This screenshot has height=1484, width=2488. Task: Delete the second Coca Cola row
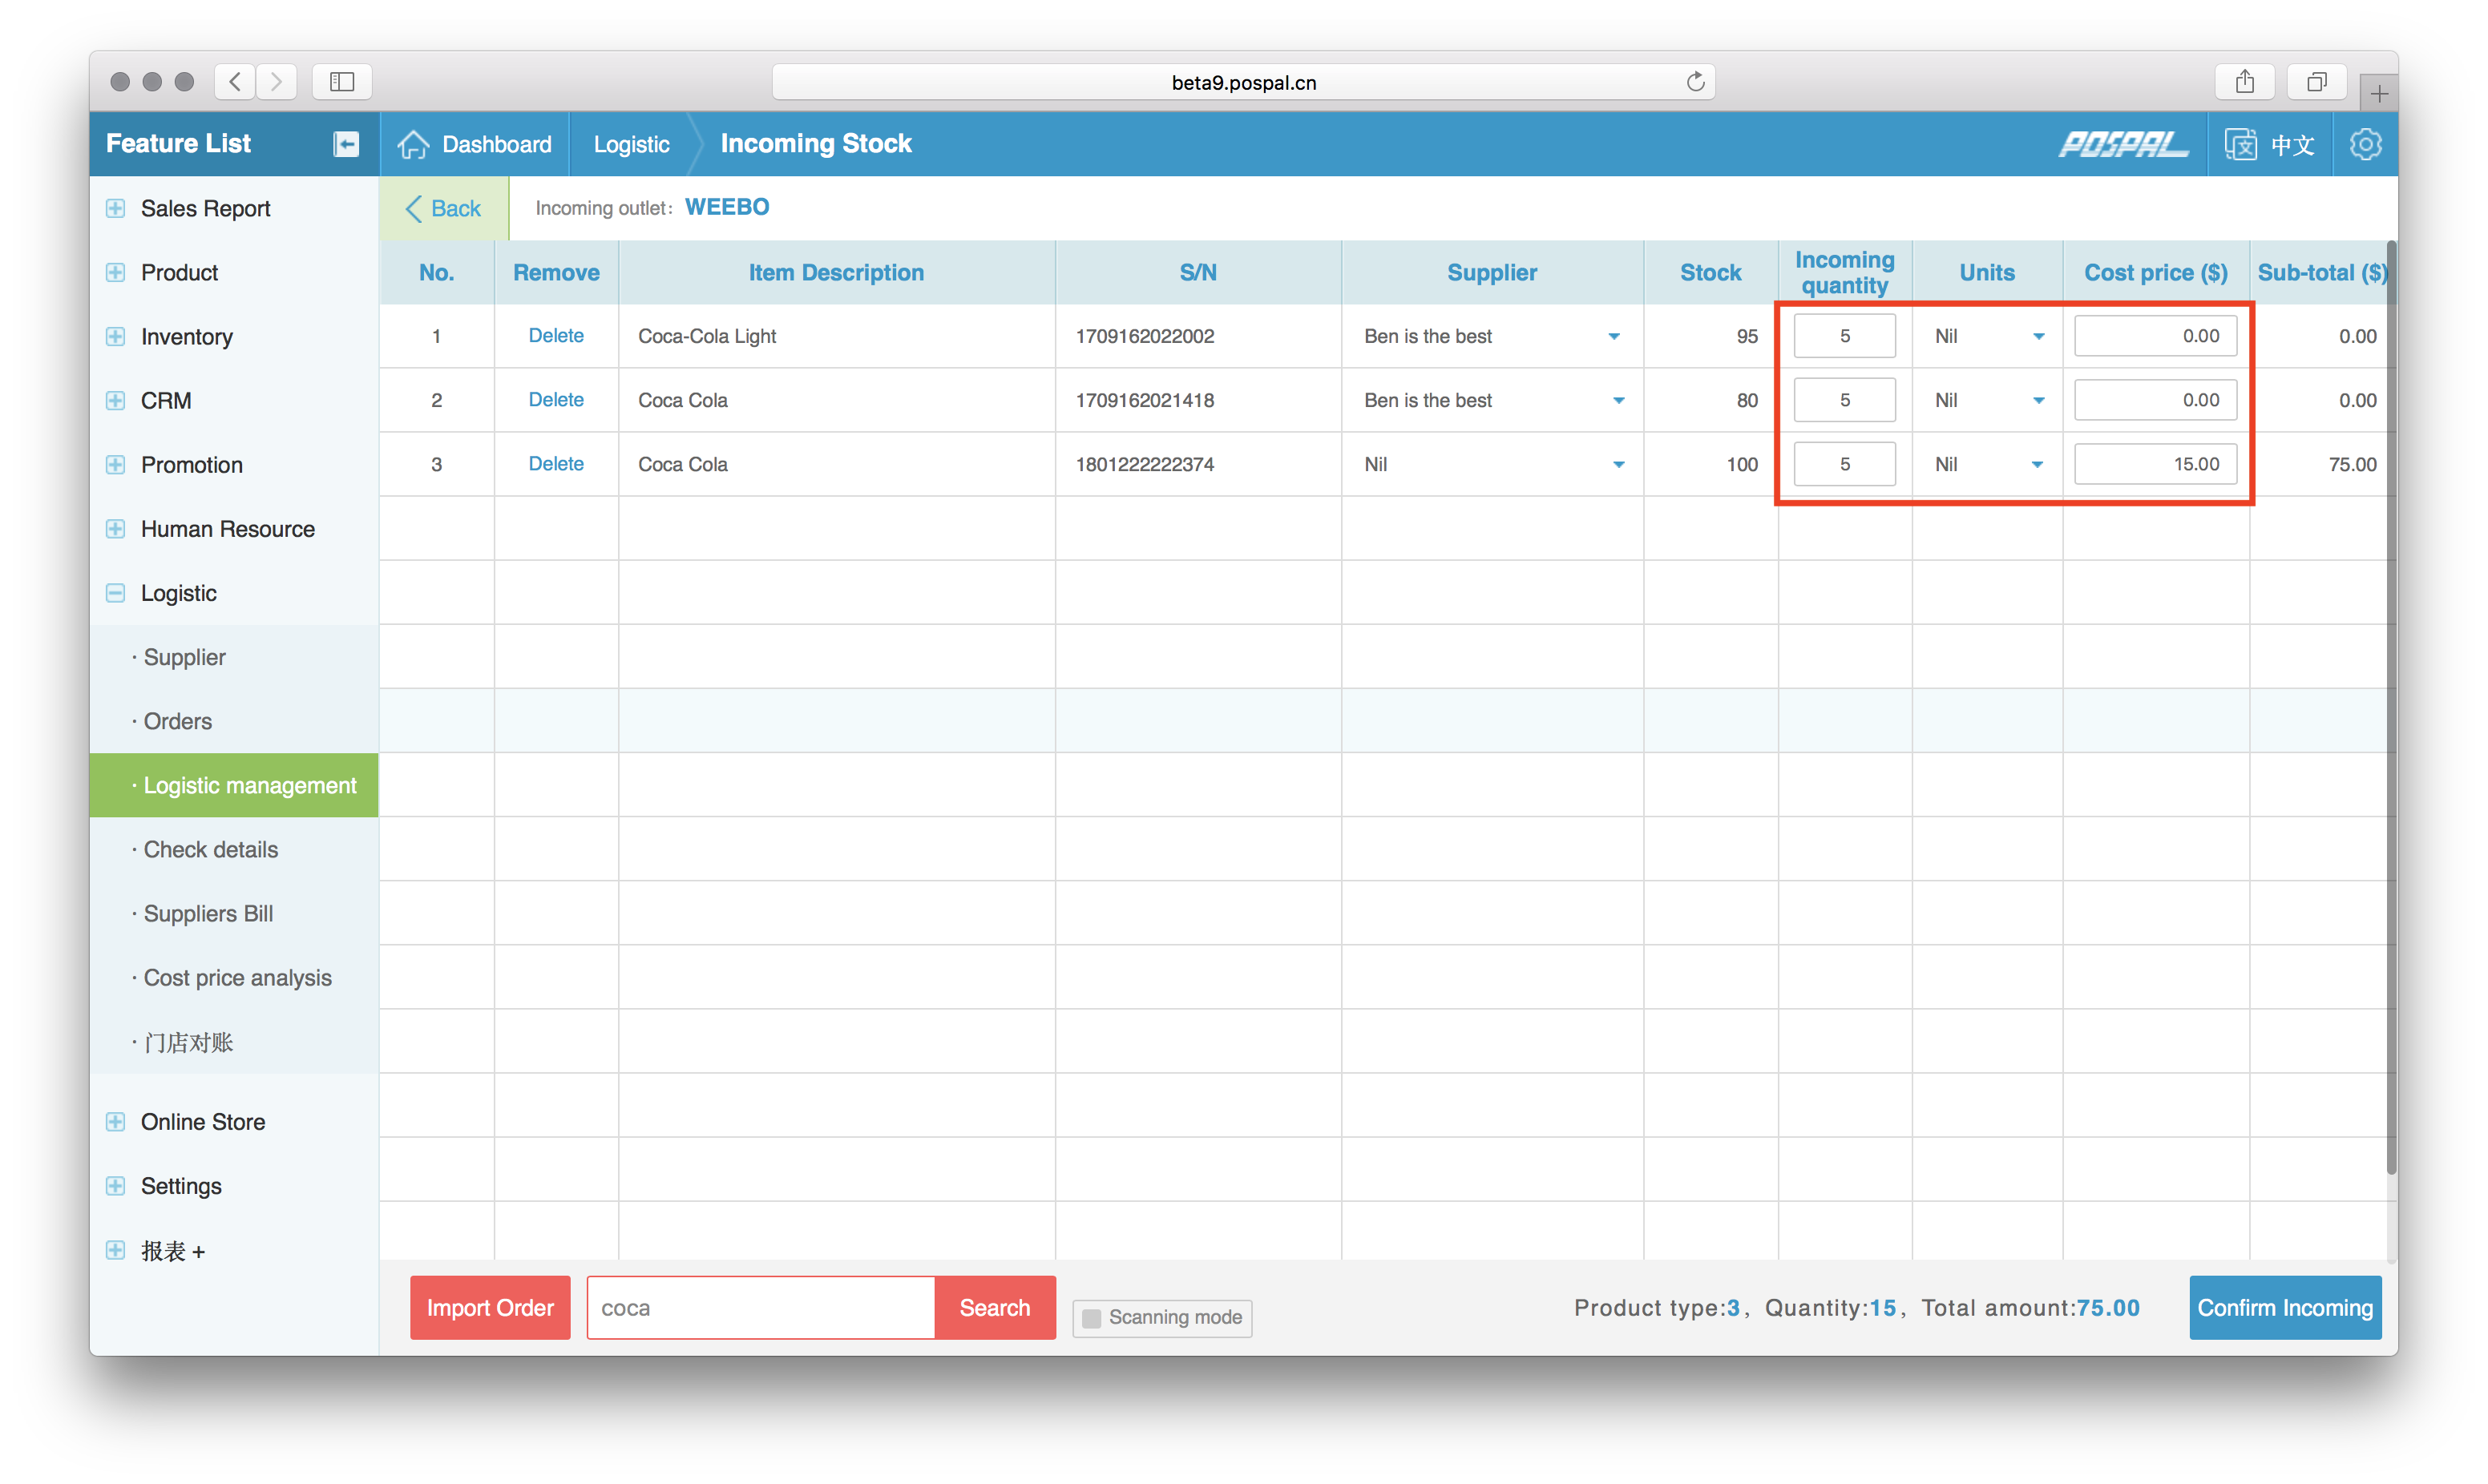tap(556, 464)
